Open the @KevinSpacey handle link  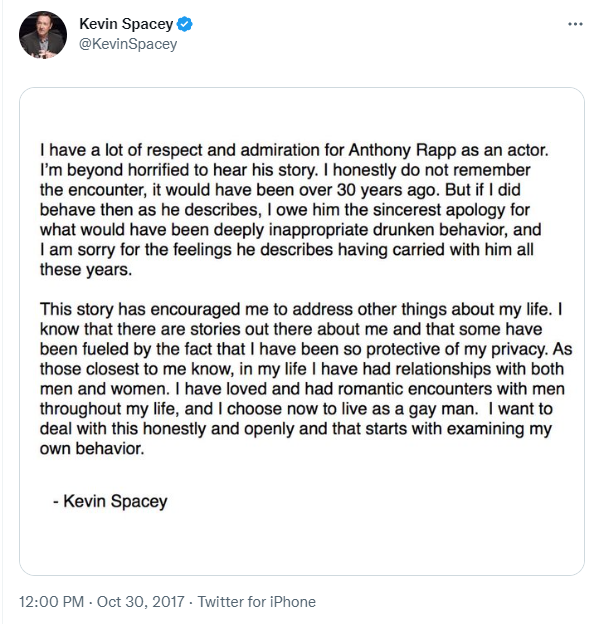pyautogui.click(x=128, y=44)
